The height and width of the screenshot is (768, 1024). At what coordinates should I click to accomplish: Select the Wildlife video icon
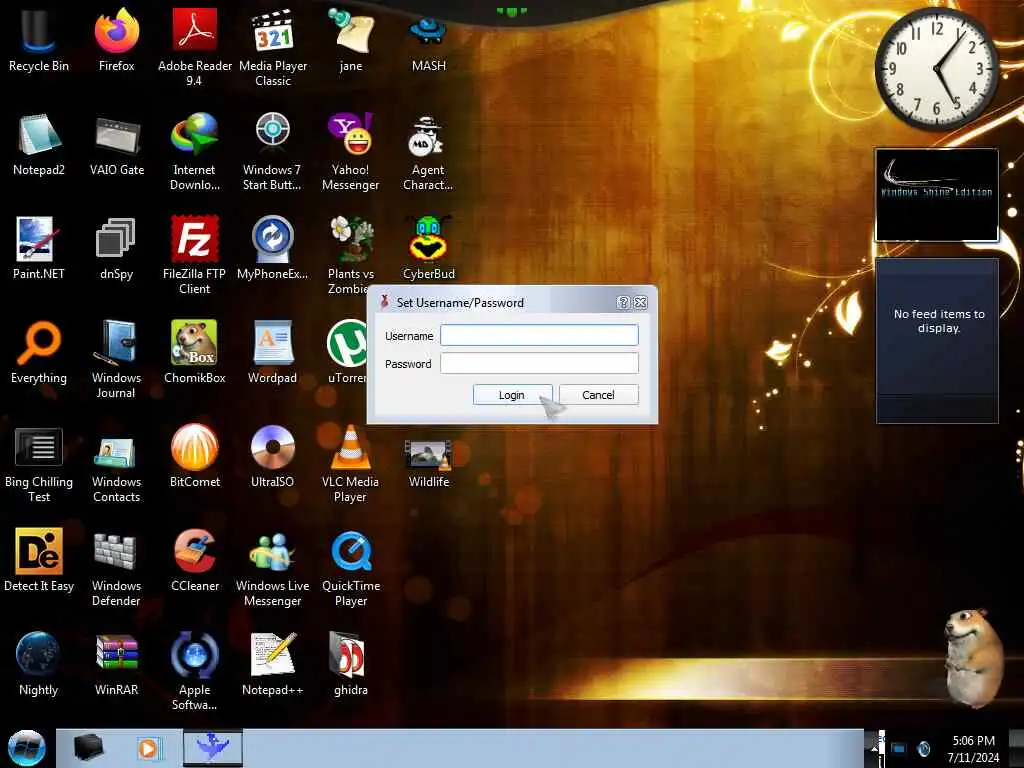coord(428,464)
